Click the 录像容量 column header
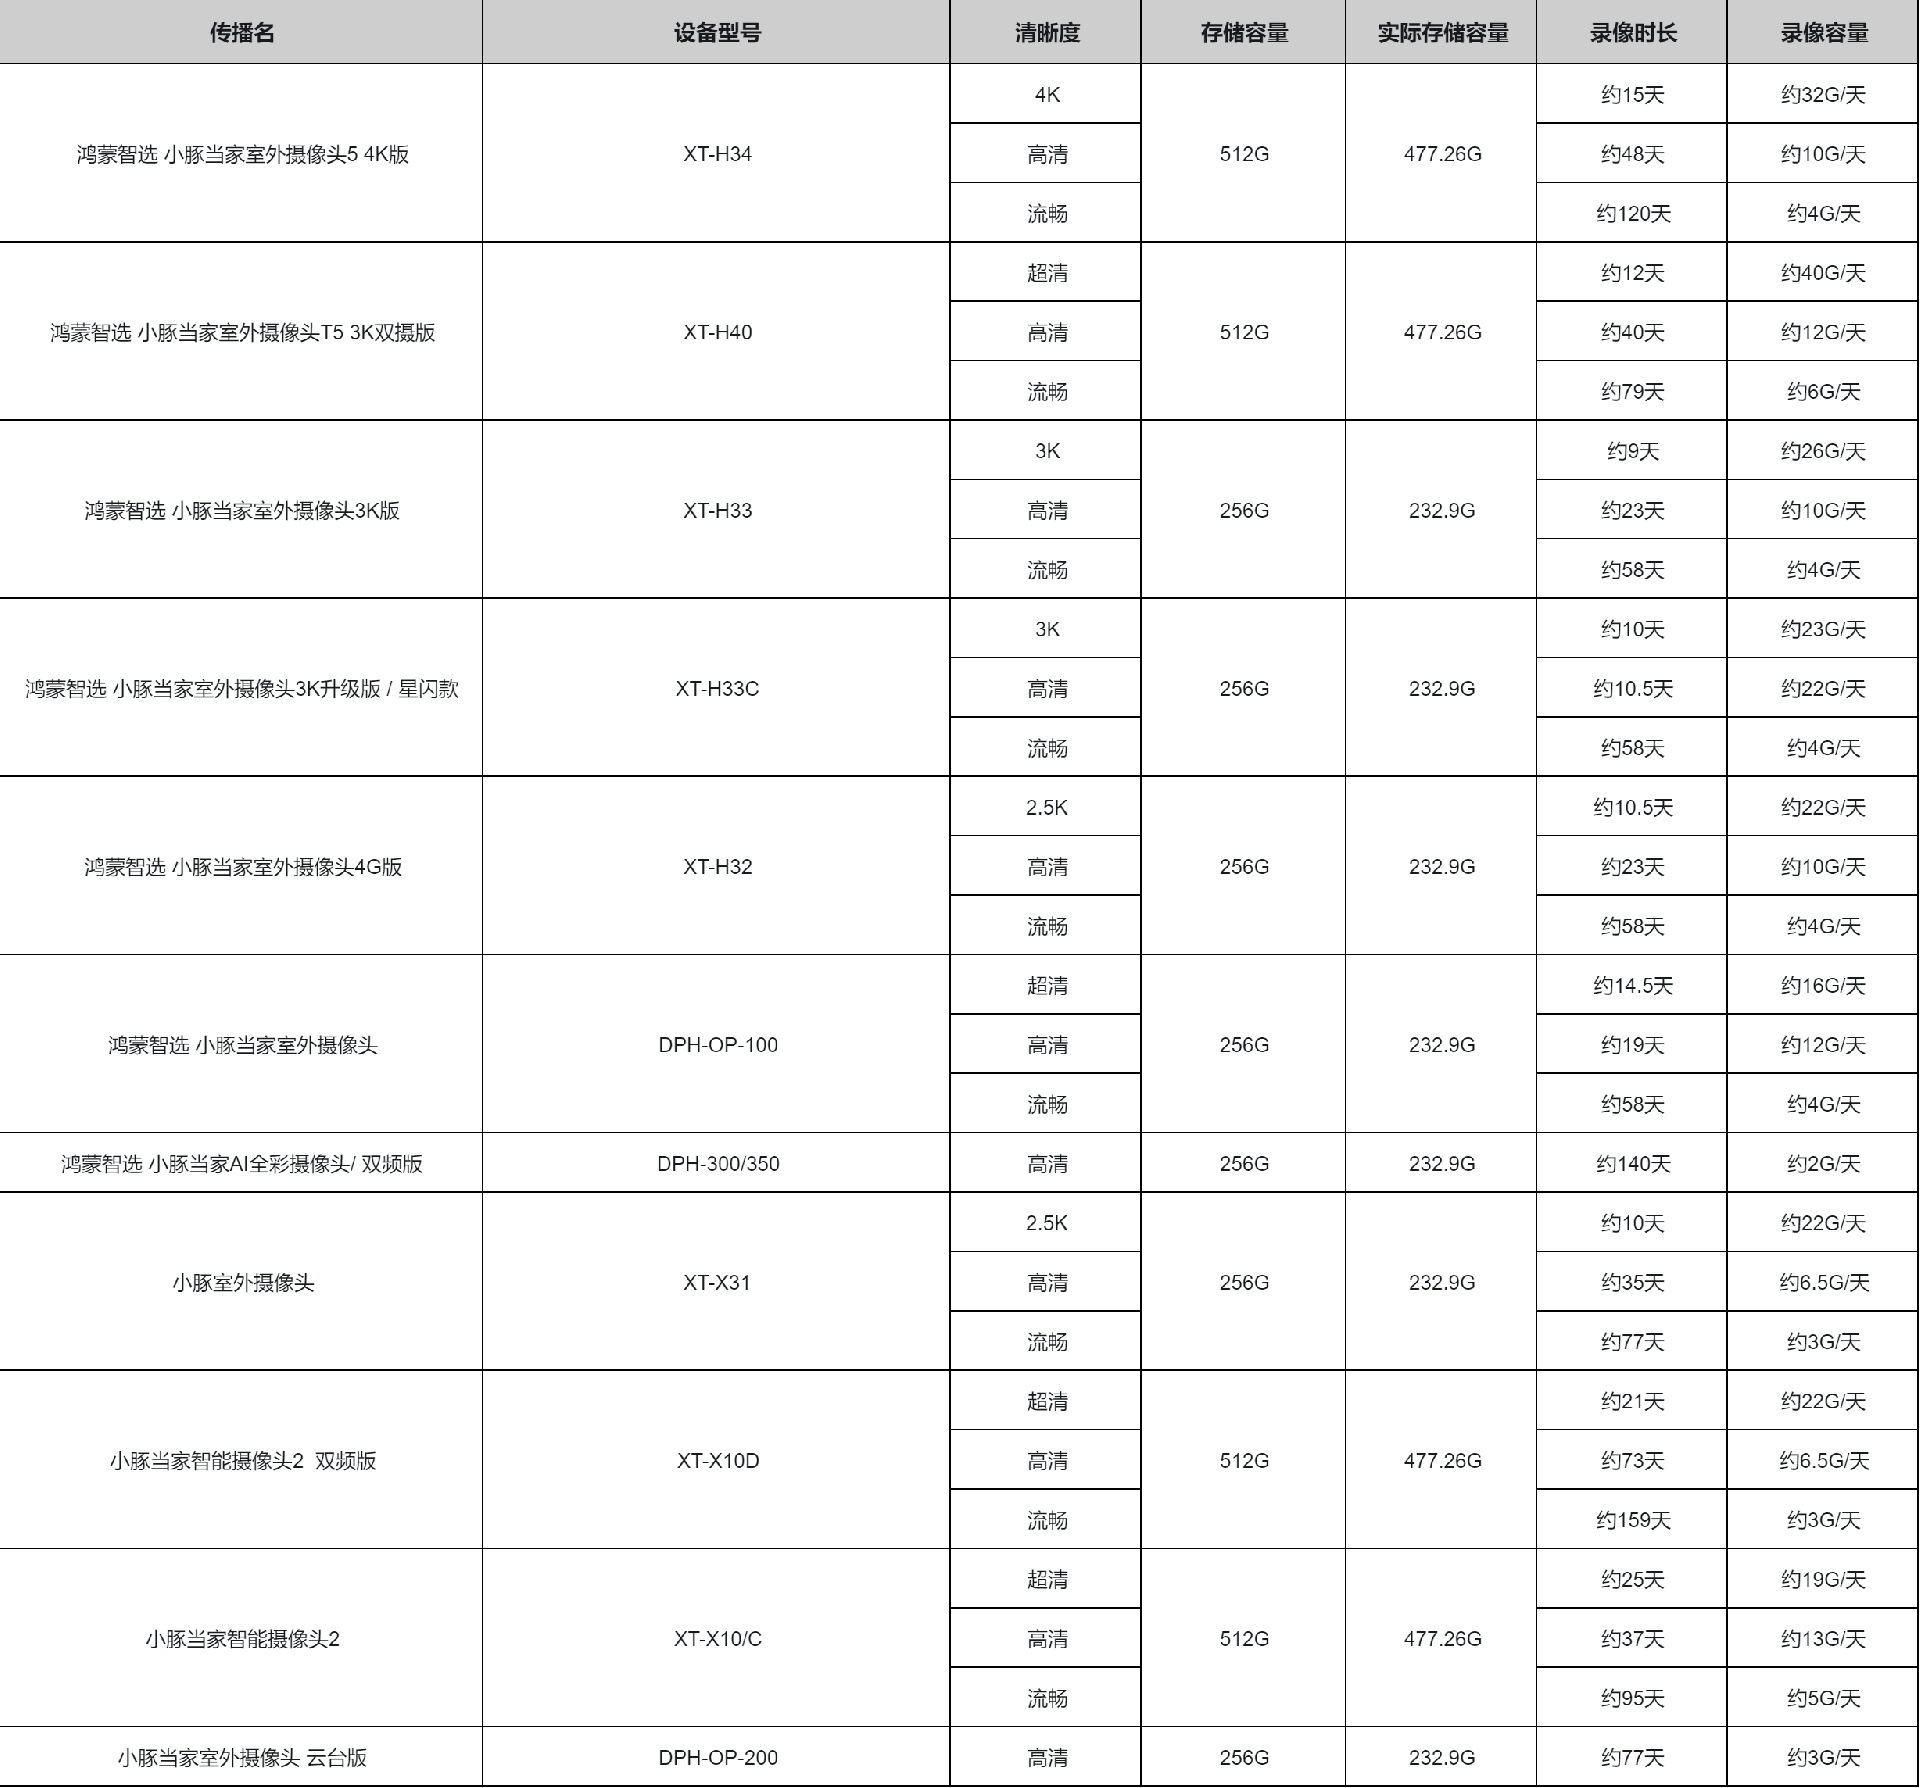 tap(1823, 33)
